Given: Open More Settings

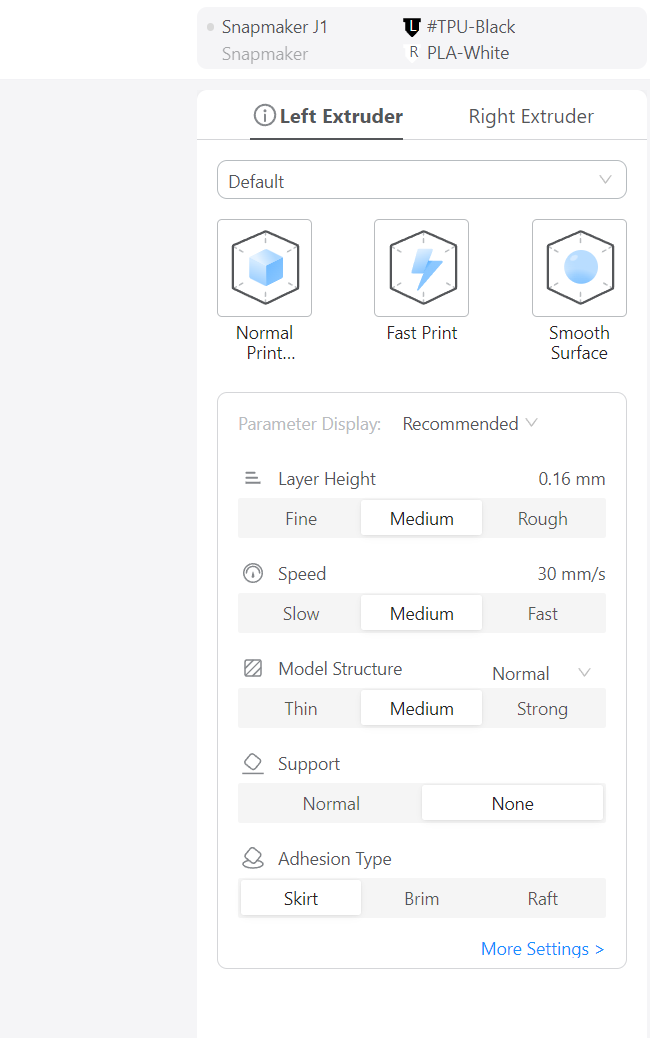Looking at the screenshot, I should point(542,948).
